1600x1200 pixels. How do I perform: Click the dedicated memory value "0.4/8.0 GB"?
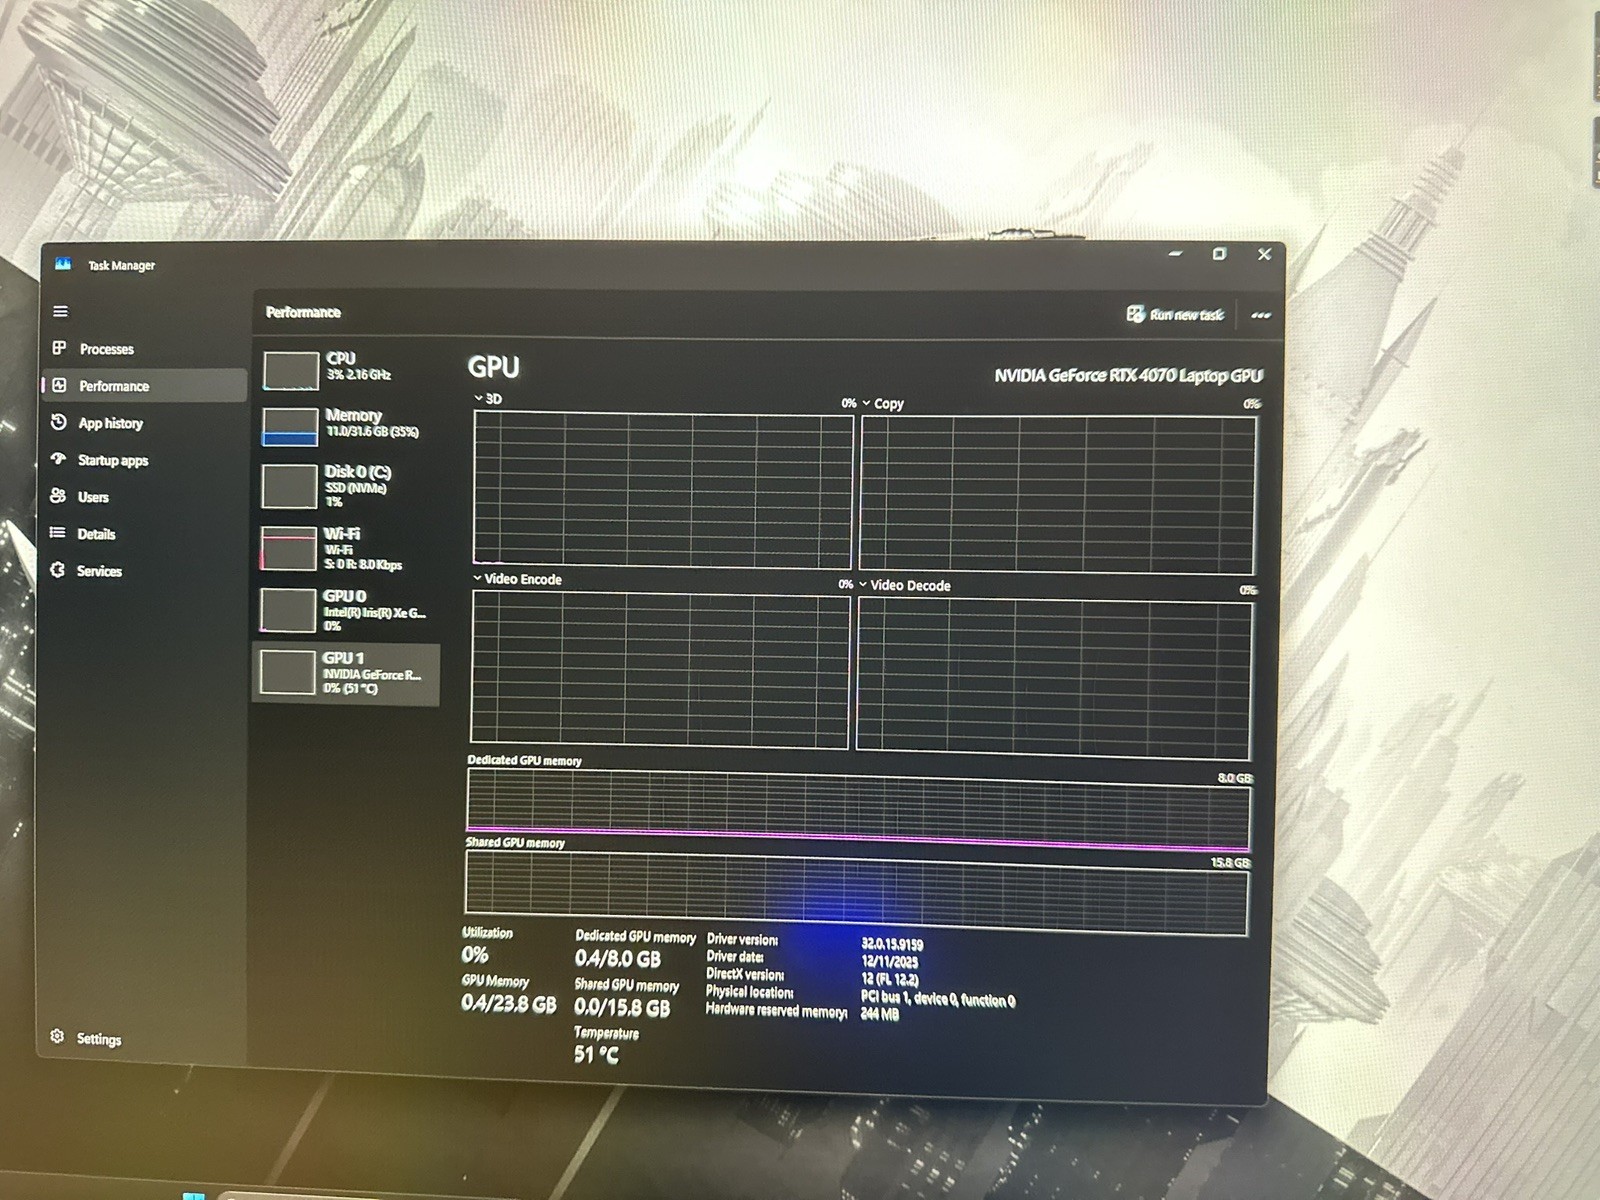pos(618,958)
